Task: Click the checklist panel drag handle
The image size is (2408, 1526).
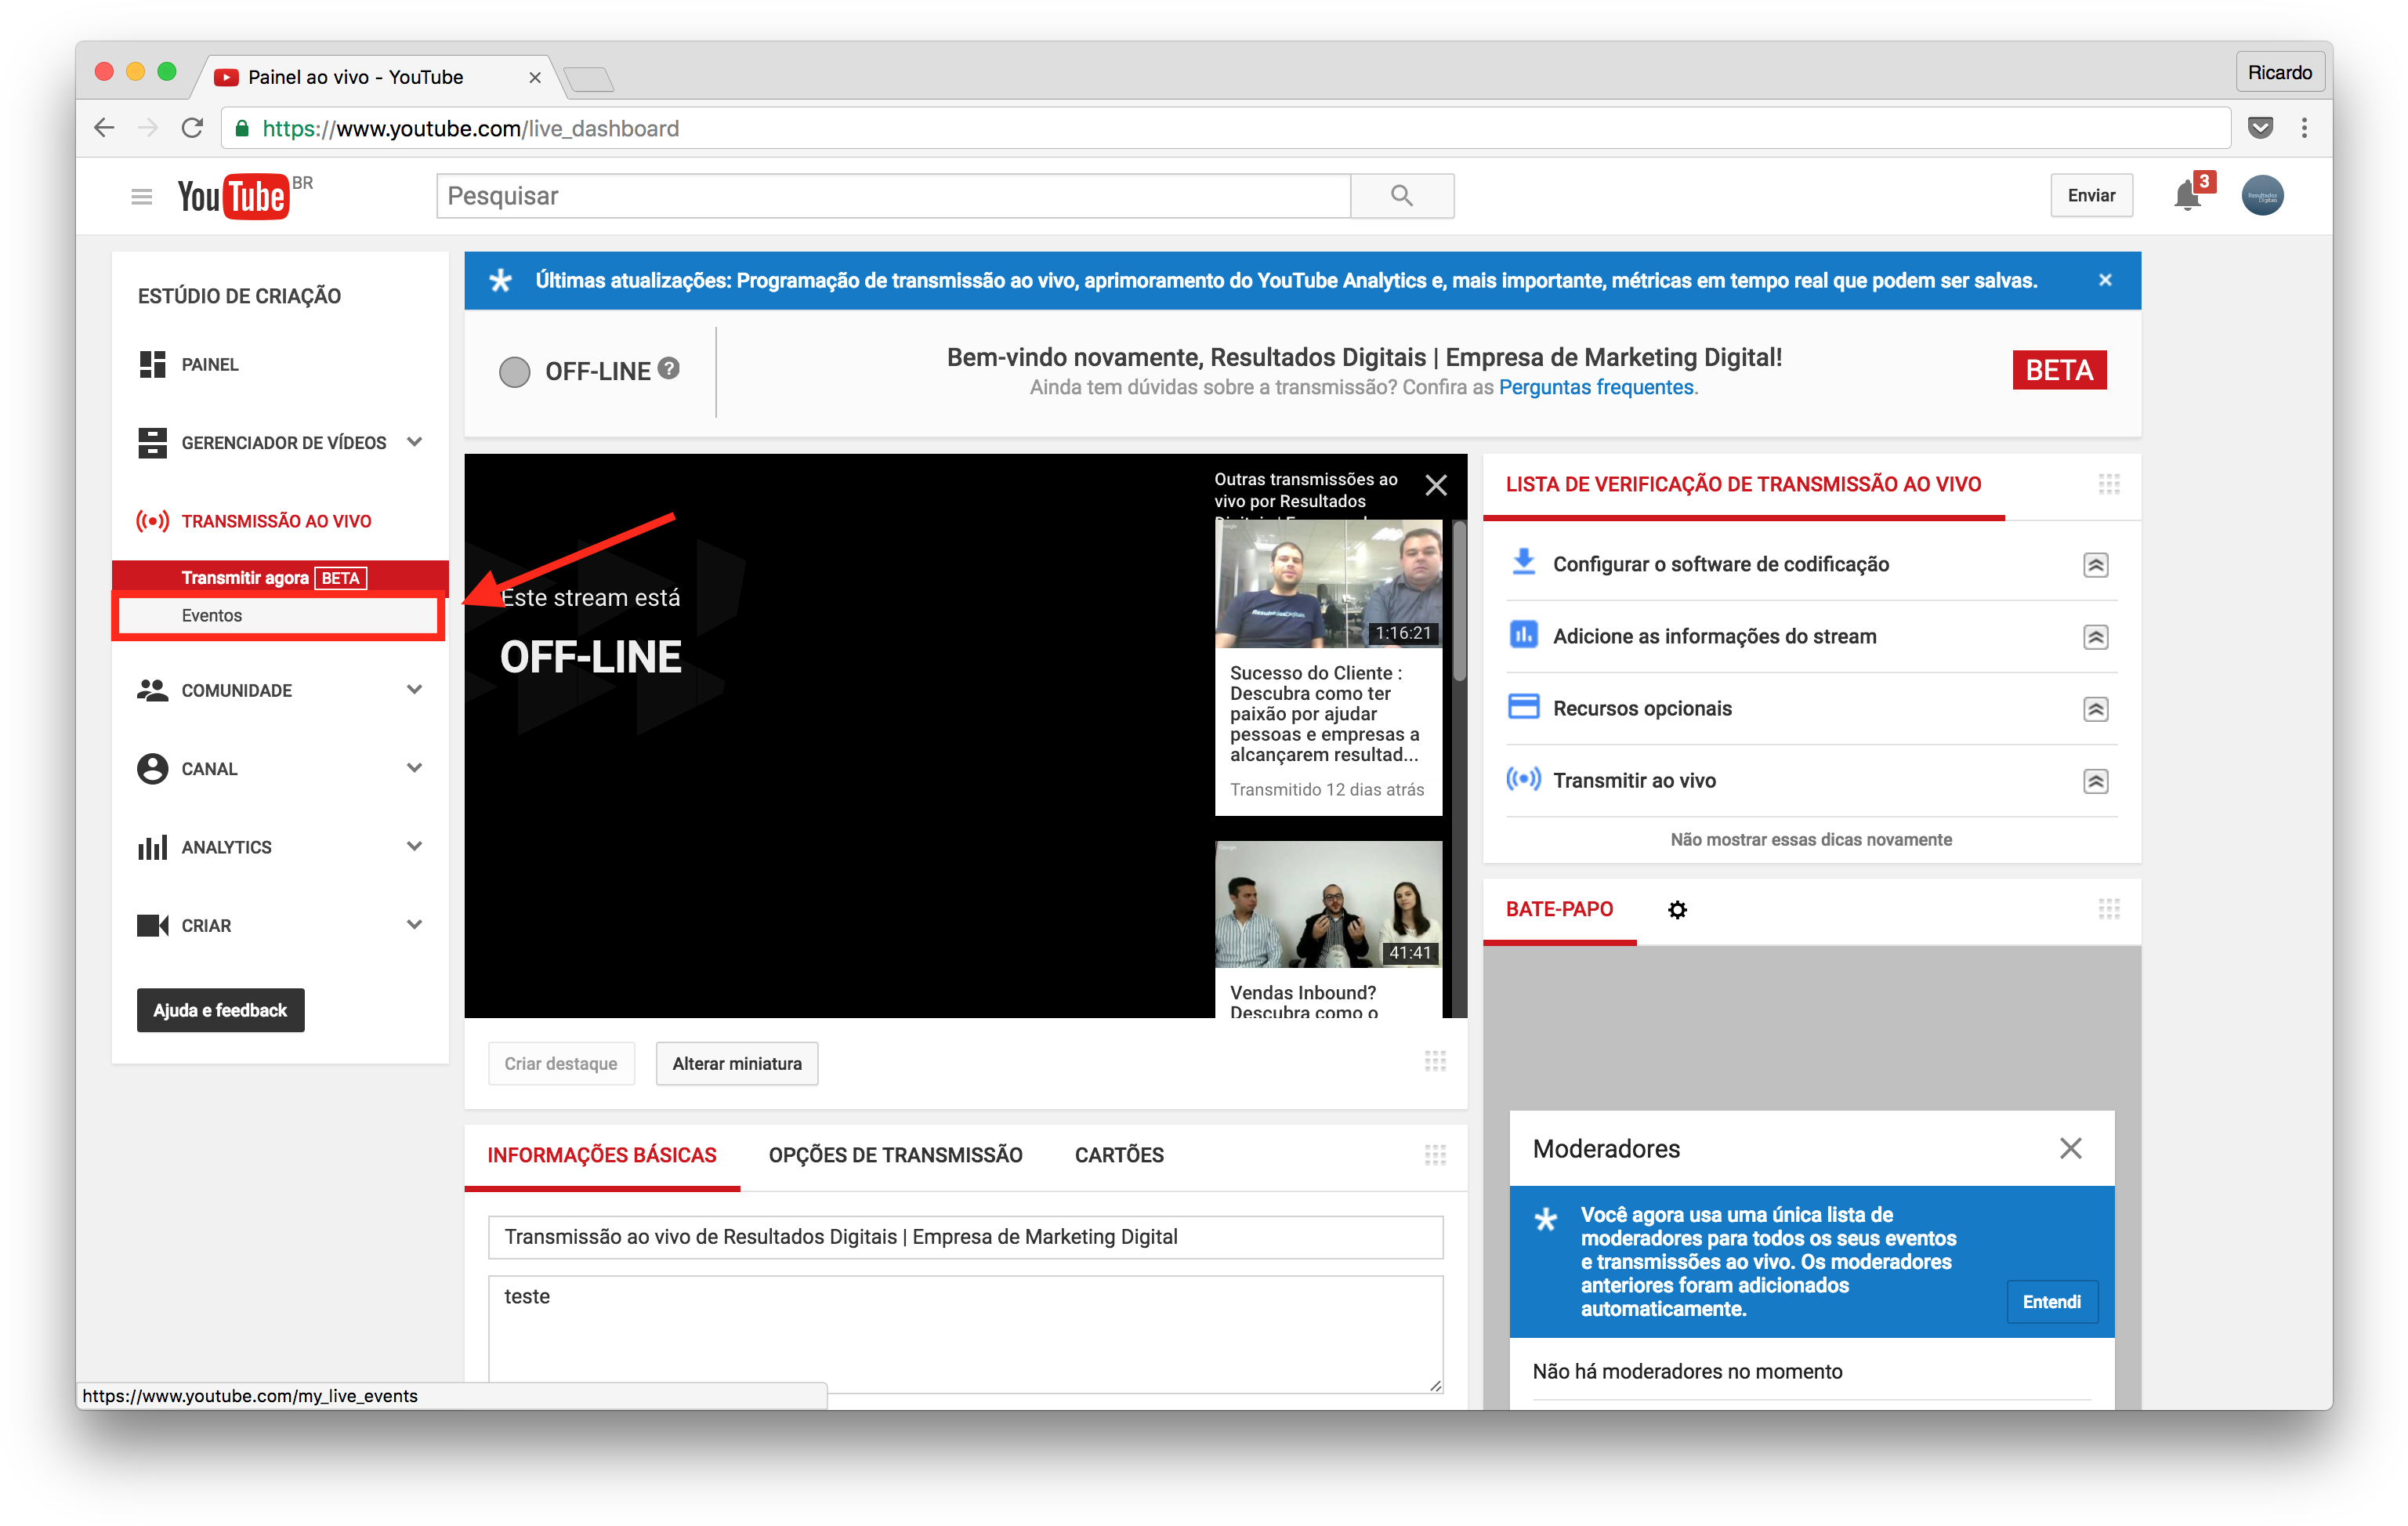Action: point(2108,484)
